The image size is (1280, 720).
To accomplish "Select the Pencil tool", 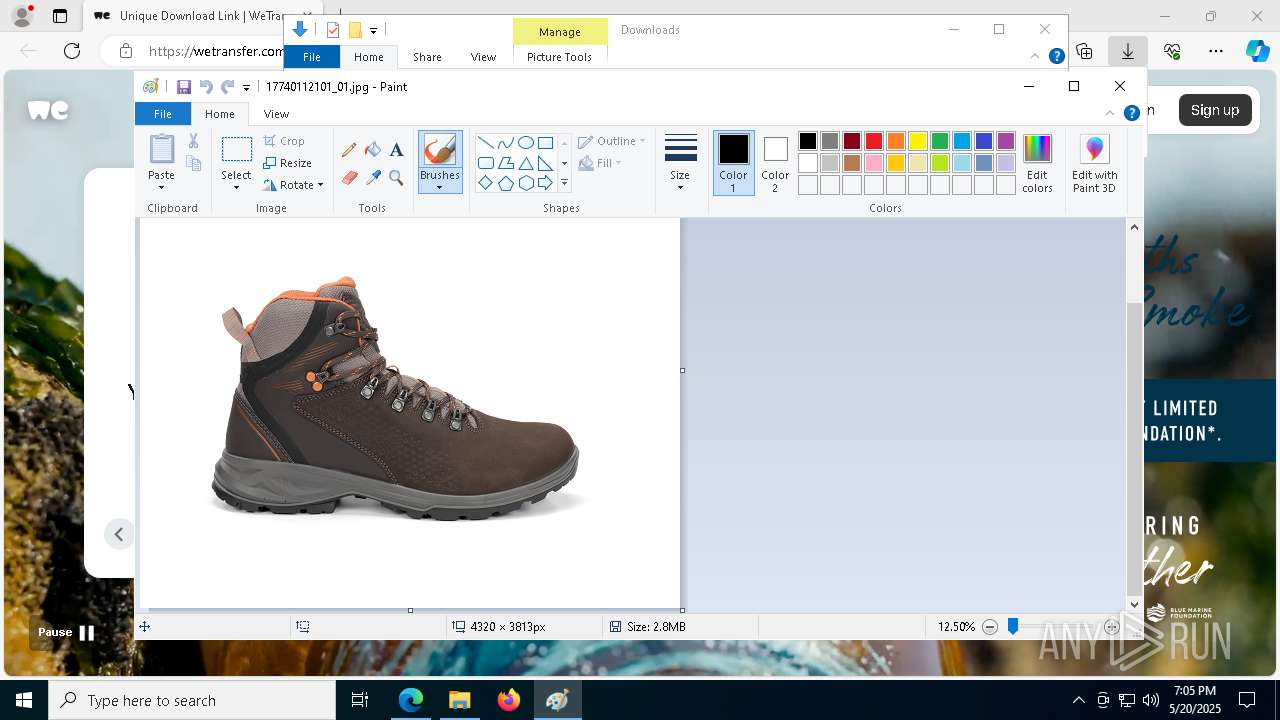I will pyautogui.click(x=349, y=150).
